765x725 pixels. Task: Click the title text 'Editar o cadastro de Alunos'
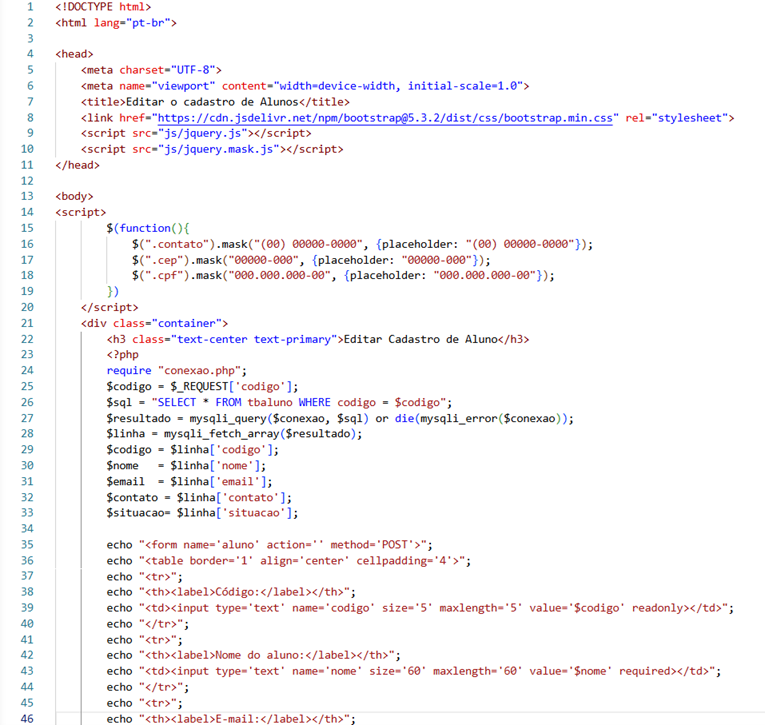pos(212,102)
